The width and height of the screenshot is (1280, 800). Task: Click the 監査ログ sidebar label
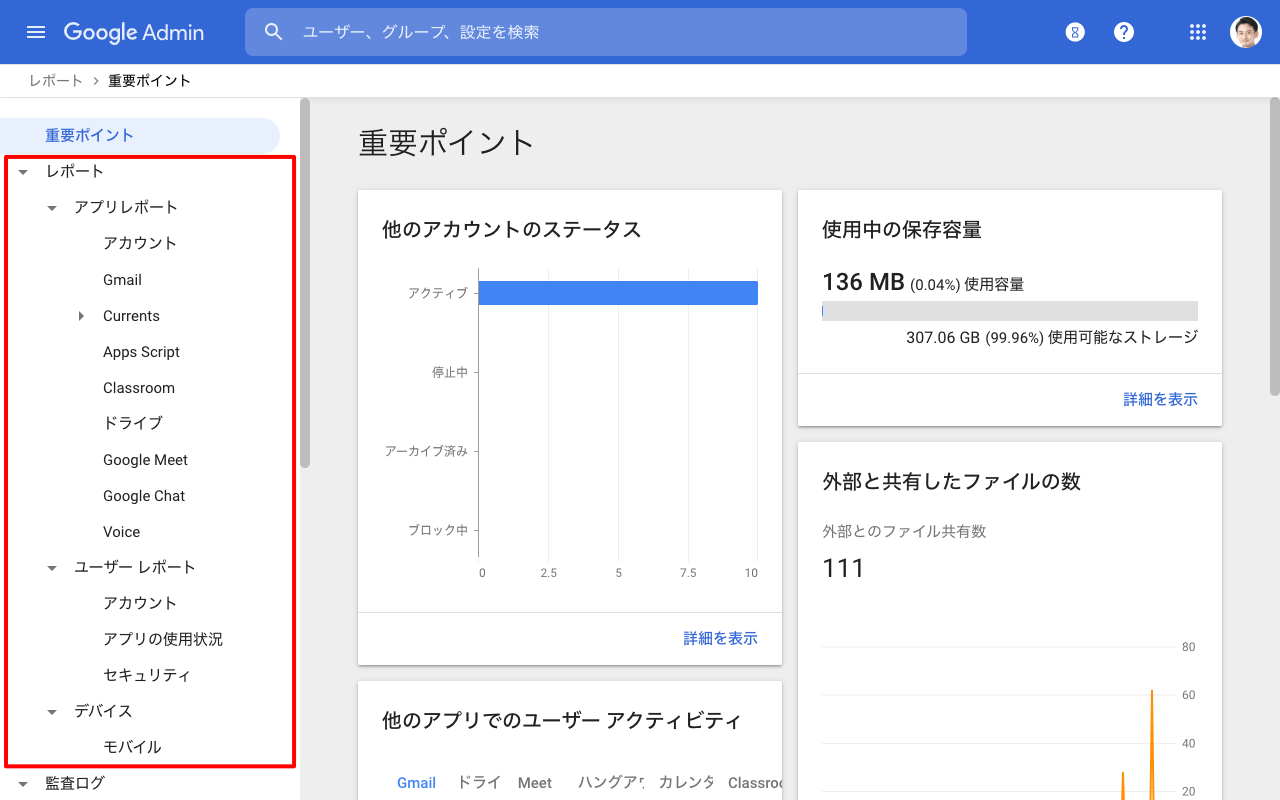click(75, 783)
